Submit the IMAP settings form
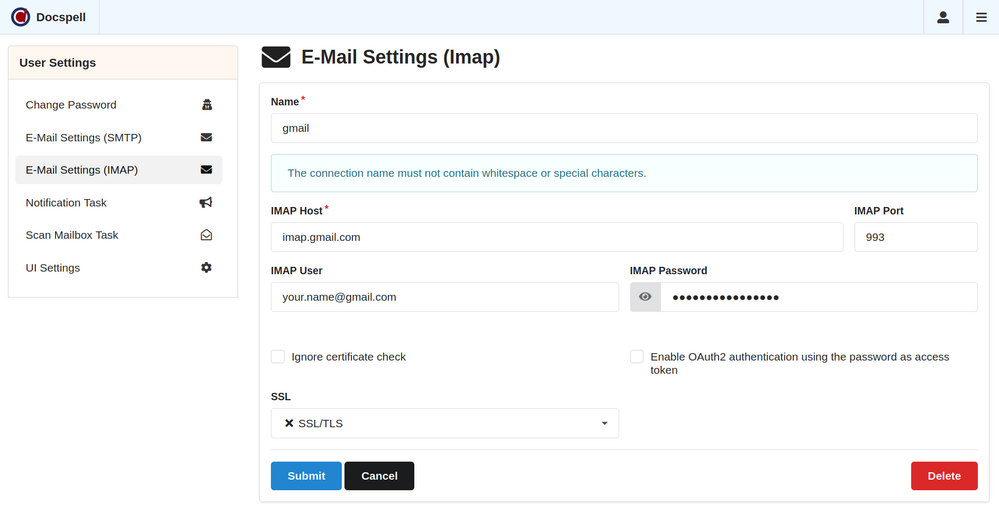This screenshot has width=999, height=513. [x=306, y=476]
